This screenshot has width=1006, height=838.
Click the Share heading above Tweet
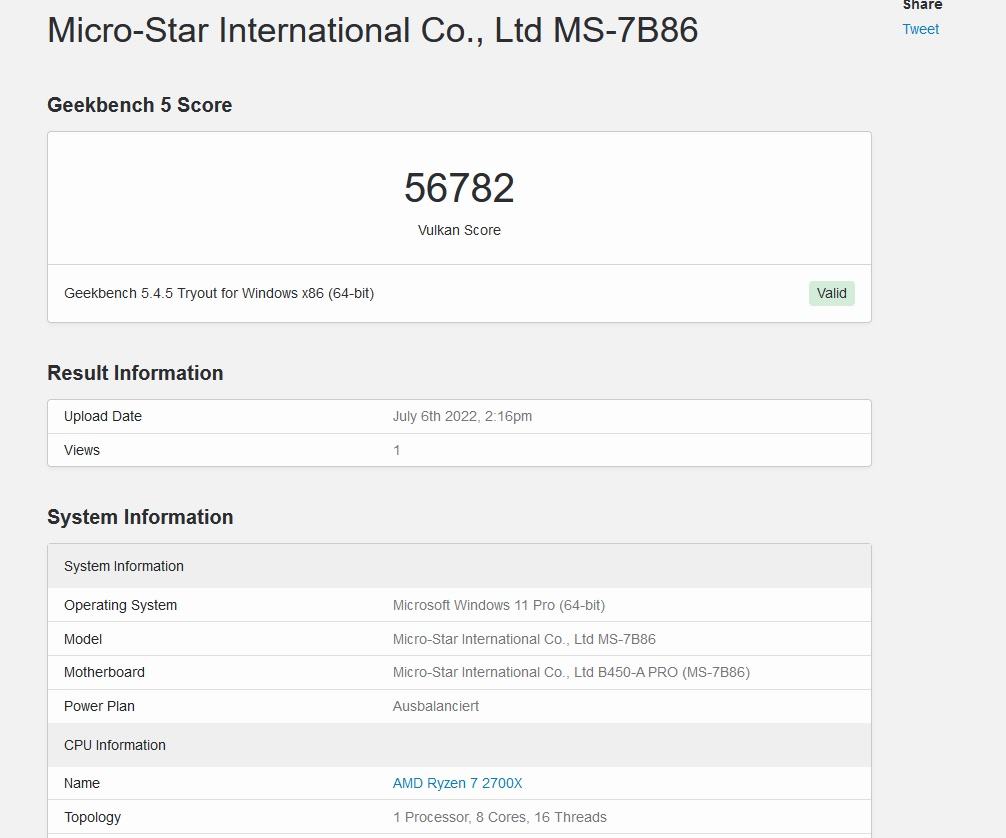click(922, 5)
